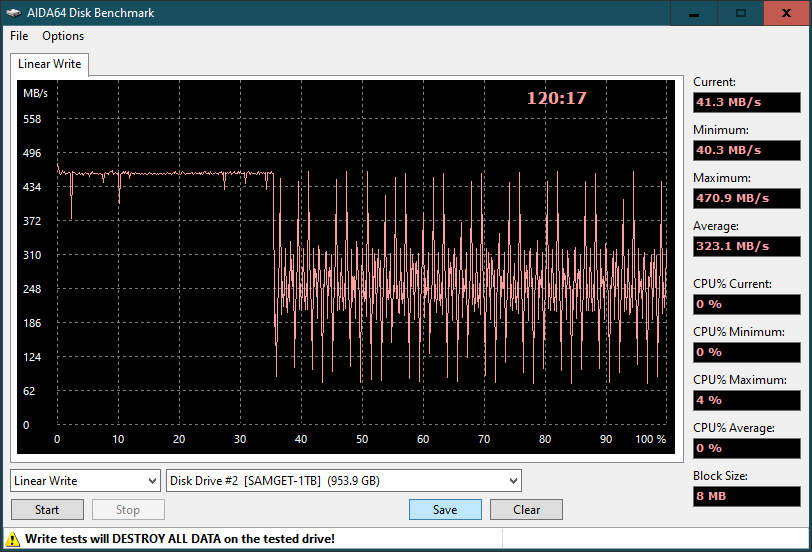Click the 100 % label on graph axis
This screenshot has width=812, height=552.
(x=650, y=439)
